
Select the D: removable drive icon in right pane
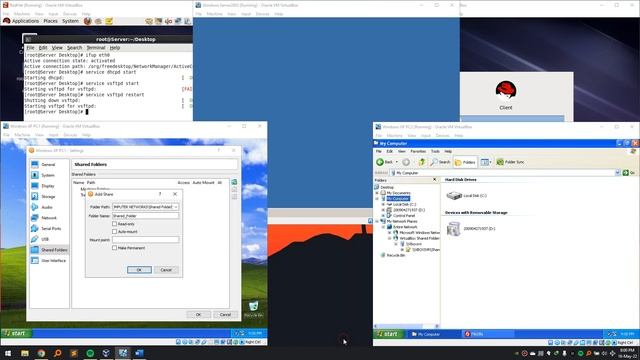[x=453, y=229]
